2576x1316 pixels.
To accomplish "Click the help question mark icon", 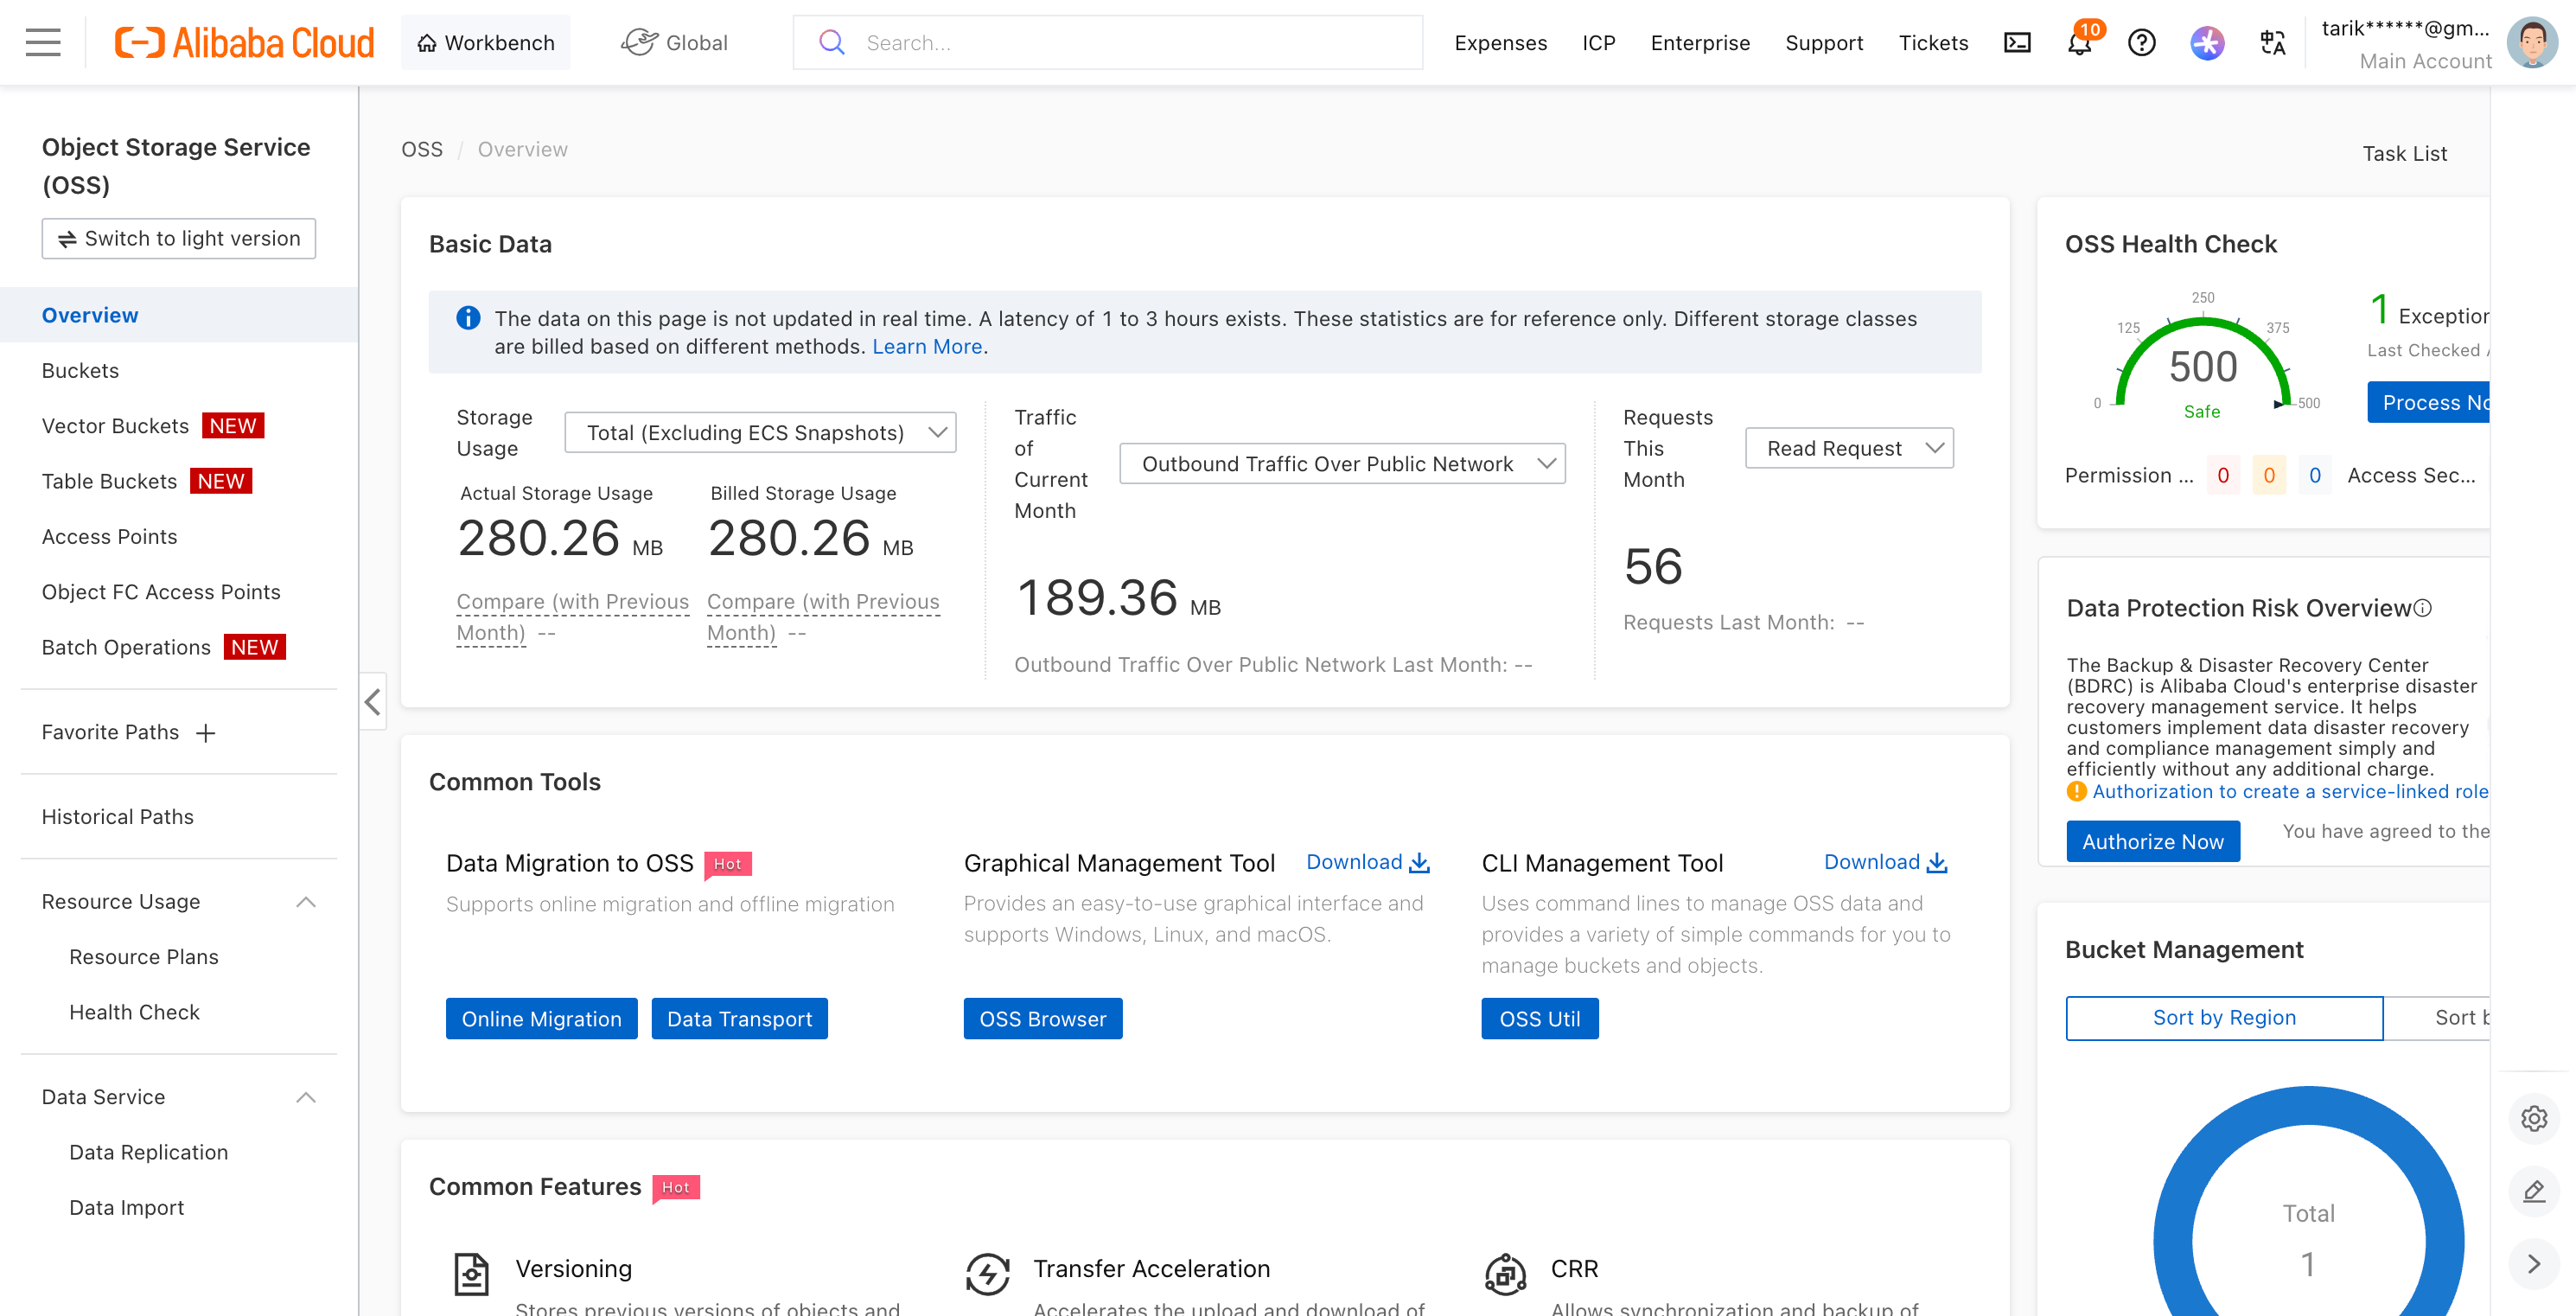I will (2142, 43).
